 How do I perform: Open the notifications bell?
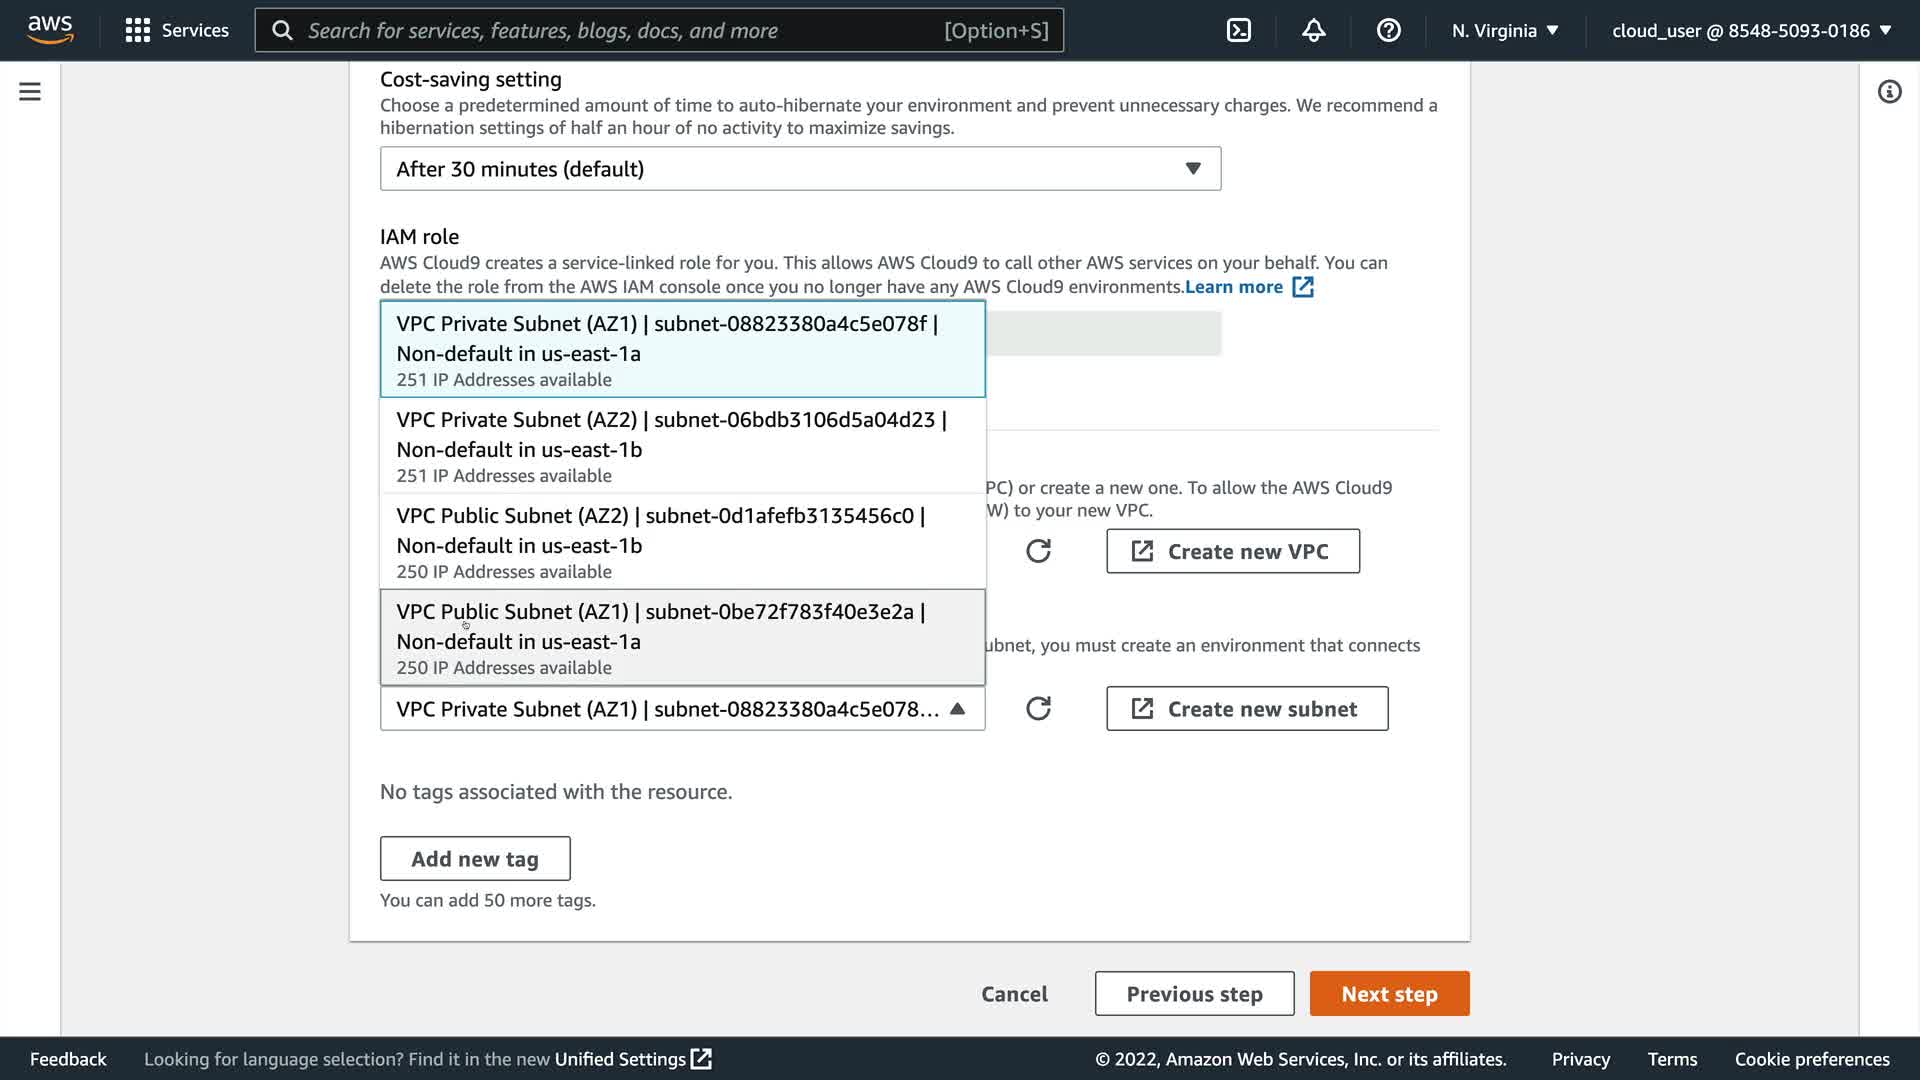pyautogui.click(x=1313, y=30)
